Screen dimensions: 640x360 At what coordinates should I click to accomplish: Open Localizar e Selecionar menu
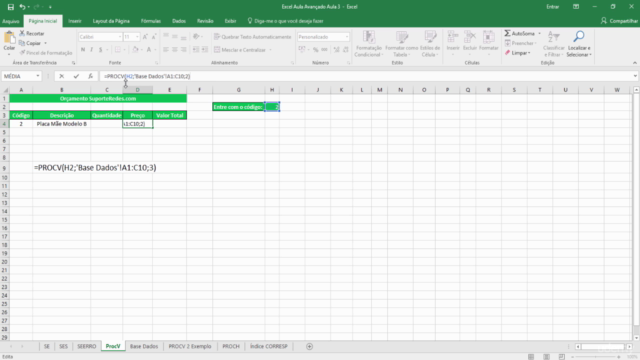click(579, 44)
